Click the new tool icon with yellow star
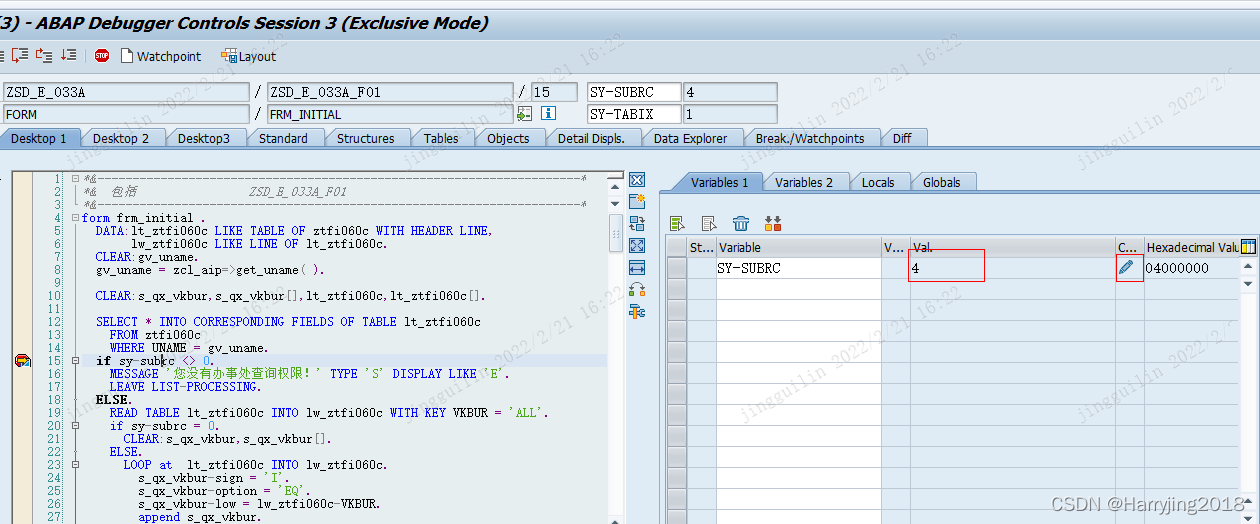1260x524 pixels. pos(637,202)
